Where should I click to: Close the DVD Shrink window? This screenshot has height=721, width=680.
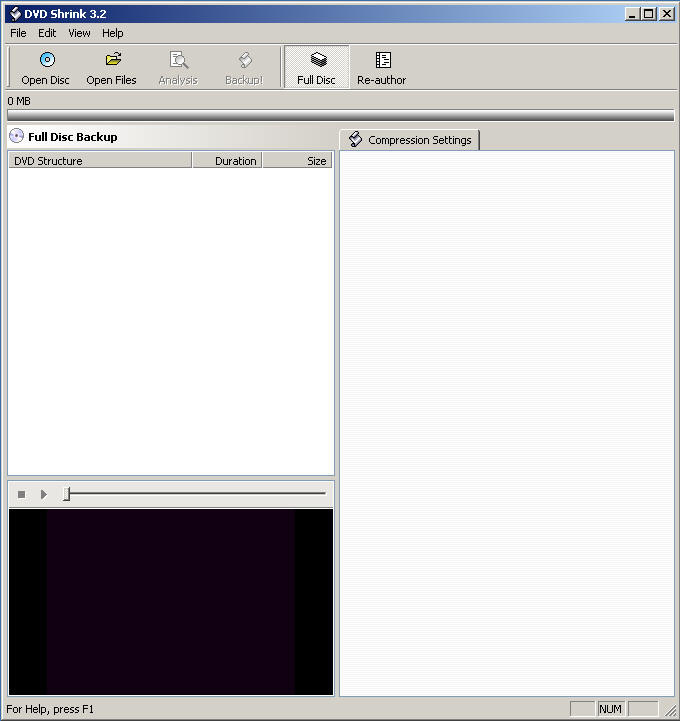click(x=667, y=14)
